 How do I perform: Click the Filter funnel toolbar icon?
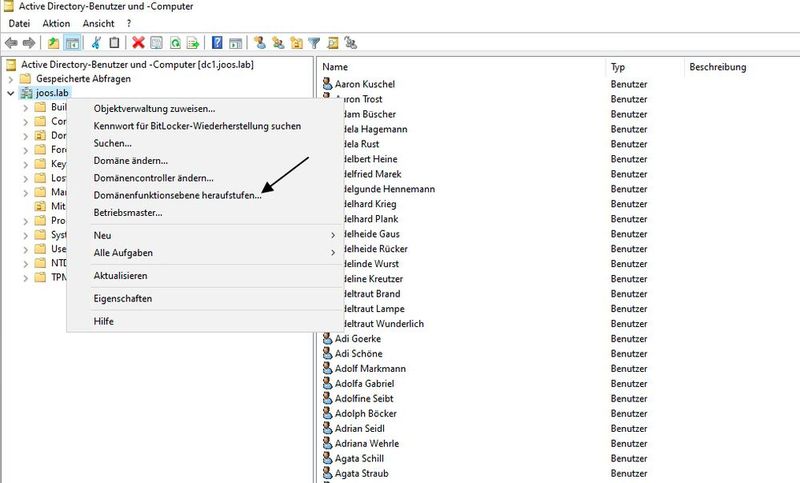click(314, 43)
